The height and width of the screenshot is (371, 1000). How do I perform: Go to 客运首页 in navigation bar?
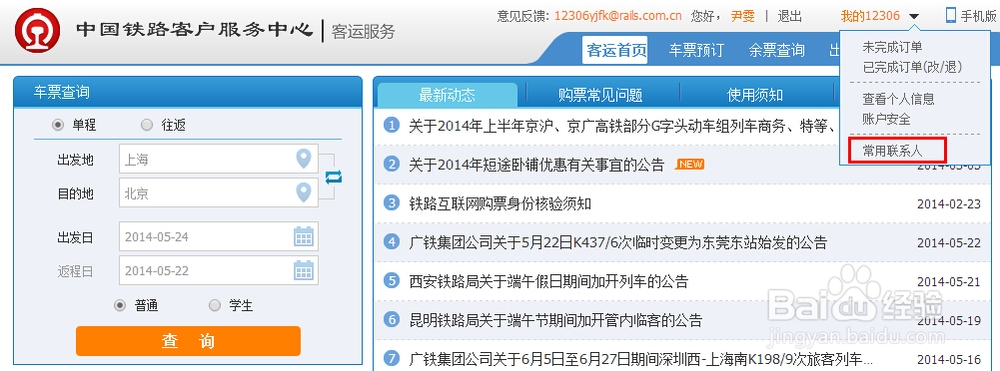point(615,50)
